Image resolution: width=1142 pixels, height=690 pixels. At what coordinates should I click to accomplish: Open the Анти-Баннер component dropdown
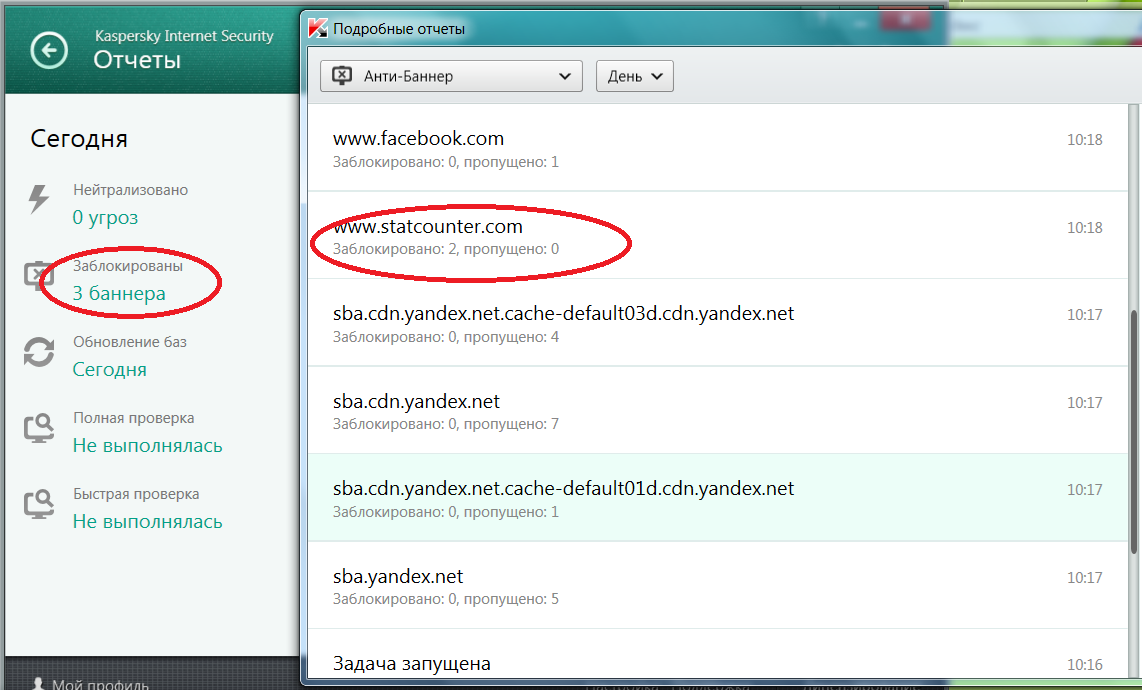coord(451,76)
